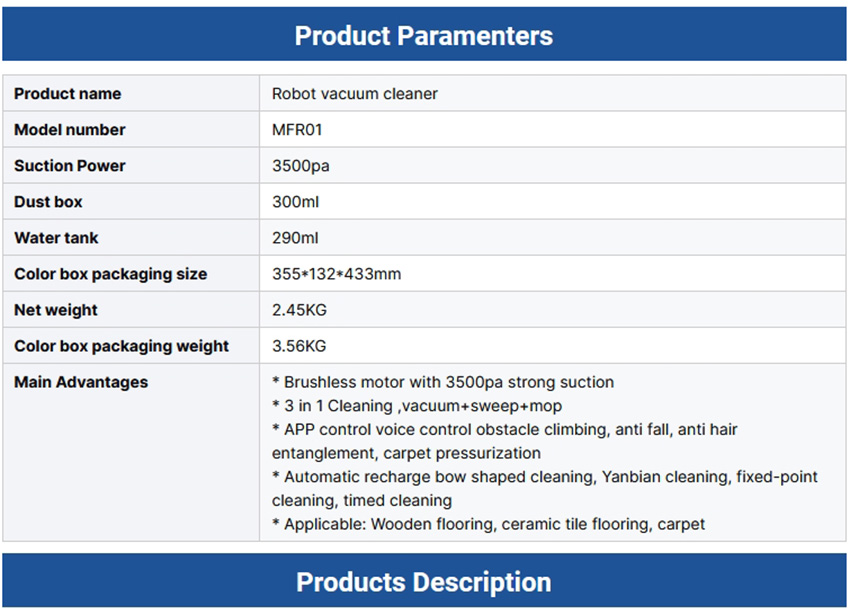Click the 3500pa suction value cell

[x=300, y=166]
